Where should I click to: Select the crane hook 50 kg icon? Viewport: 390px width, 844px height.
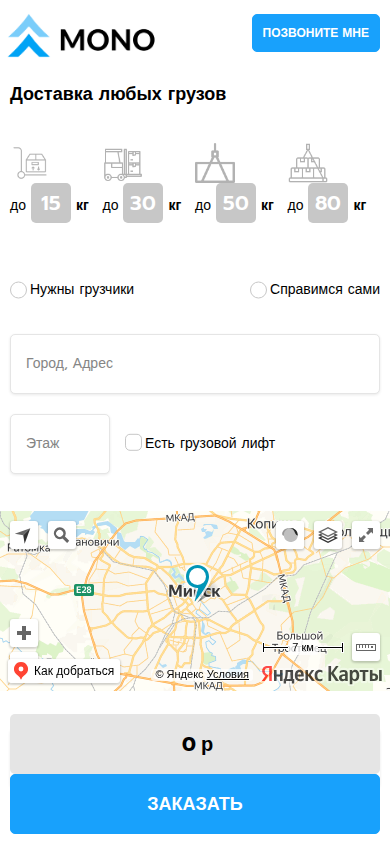[x=215, y=163]
